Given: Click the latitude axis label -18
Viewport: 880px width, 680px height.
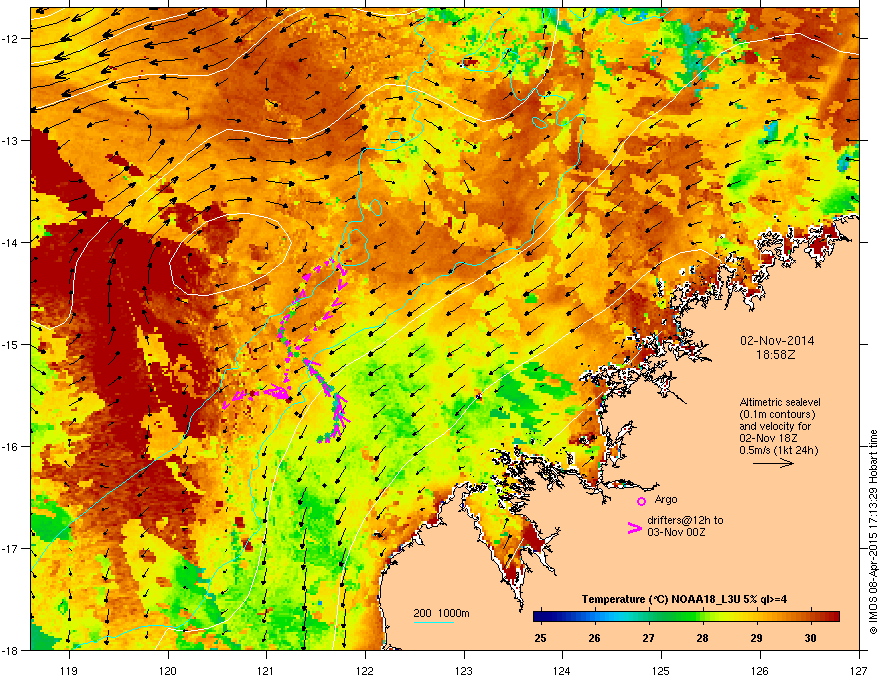Looking at the screenshot, I should click(11, 650).
